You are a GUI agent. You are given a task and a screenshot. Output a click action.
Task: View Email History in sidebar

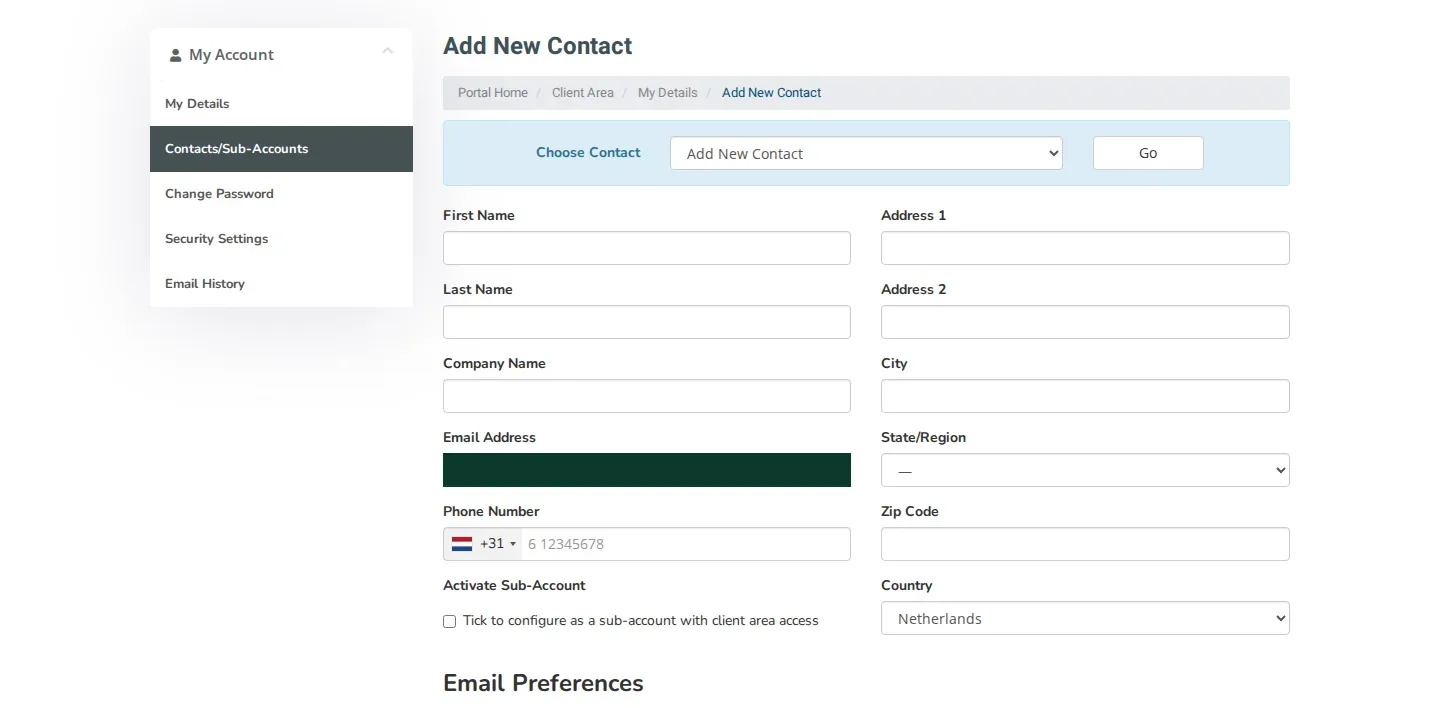(x=281, y=284)
